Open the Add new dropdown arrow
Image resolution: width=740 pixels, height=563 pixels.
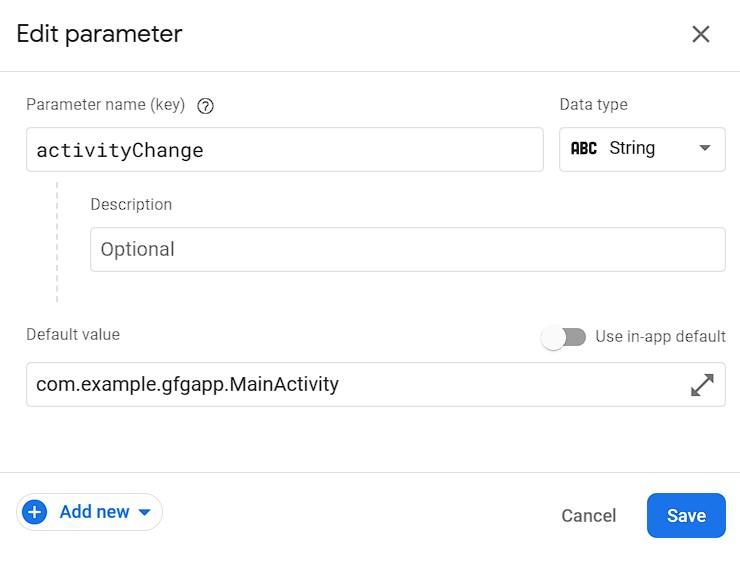pyautogui.click(x=145, y=512)
